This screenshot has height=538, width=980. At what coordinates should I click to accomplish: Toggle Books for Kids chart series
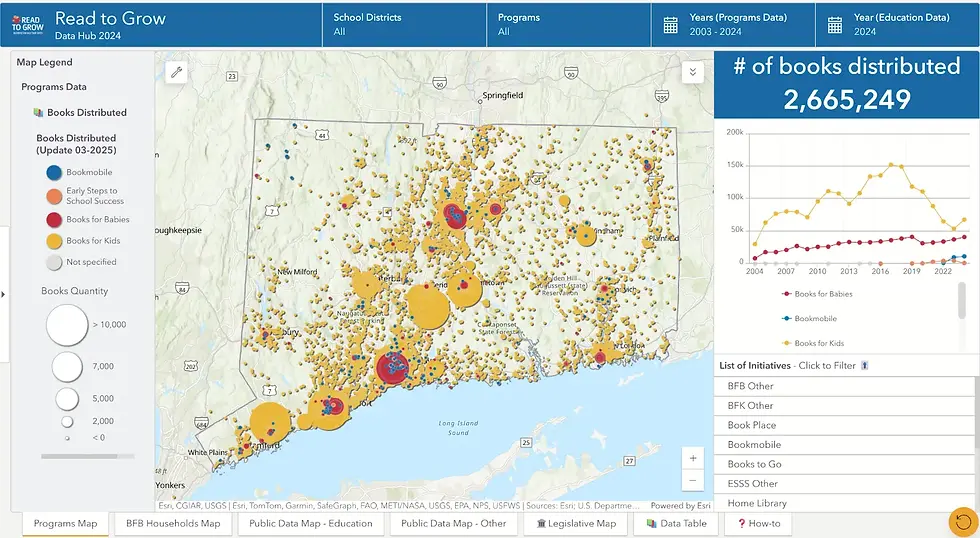[x=813, y=343]
